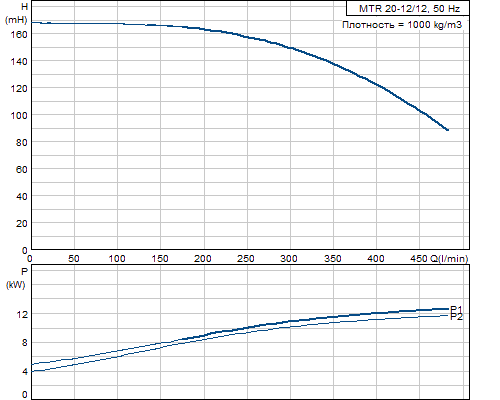Click the 50 tick on flow axis
This screenshot has height=400, width=500.
pos(74,259)
